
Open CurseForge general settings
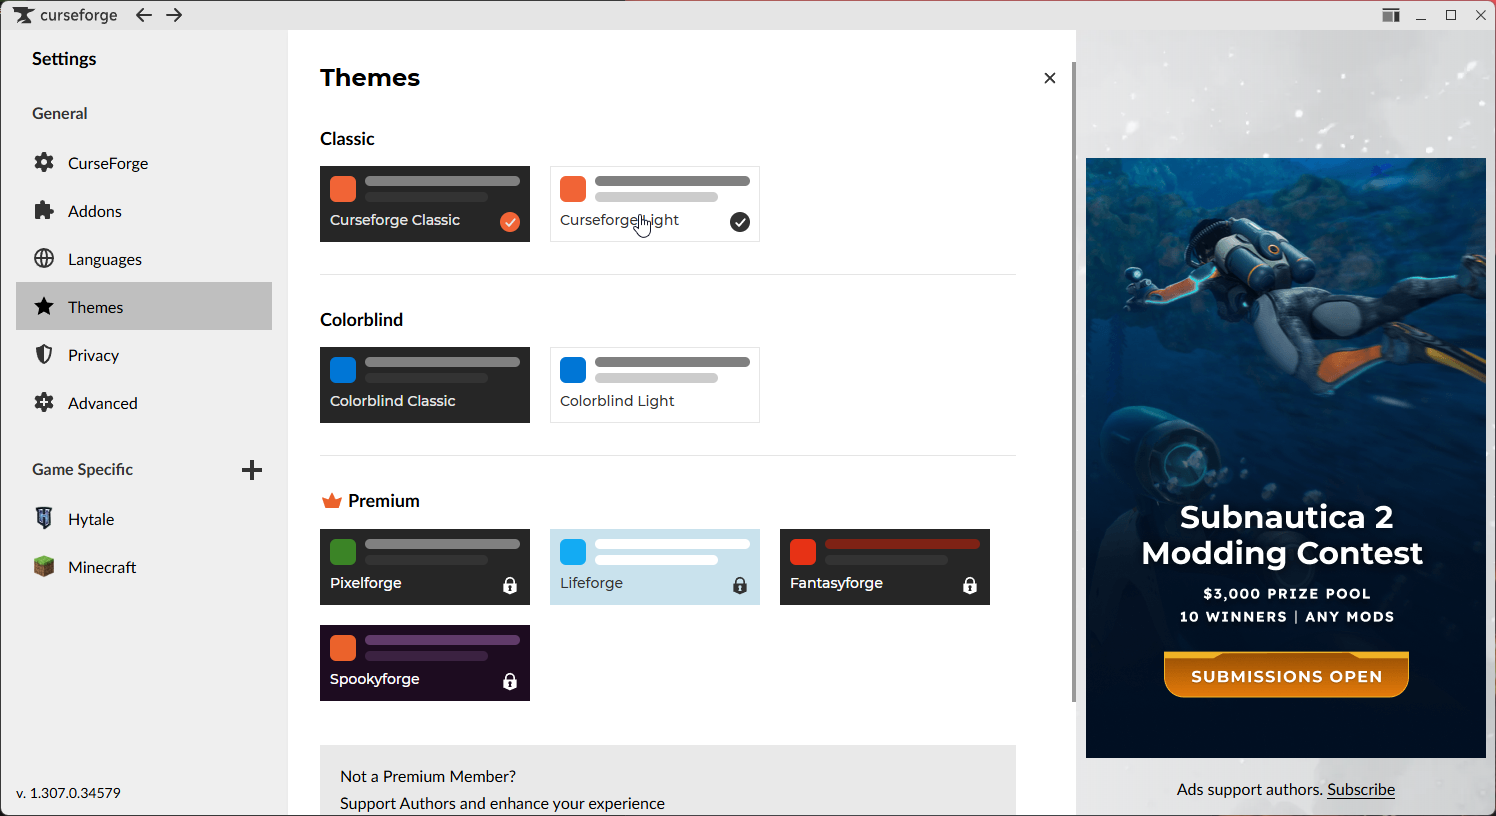(x=144, y=162)
